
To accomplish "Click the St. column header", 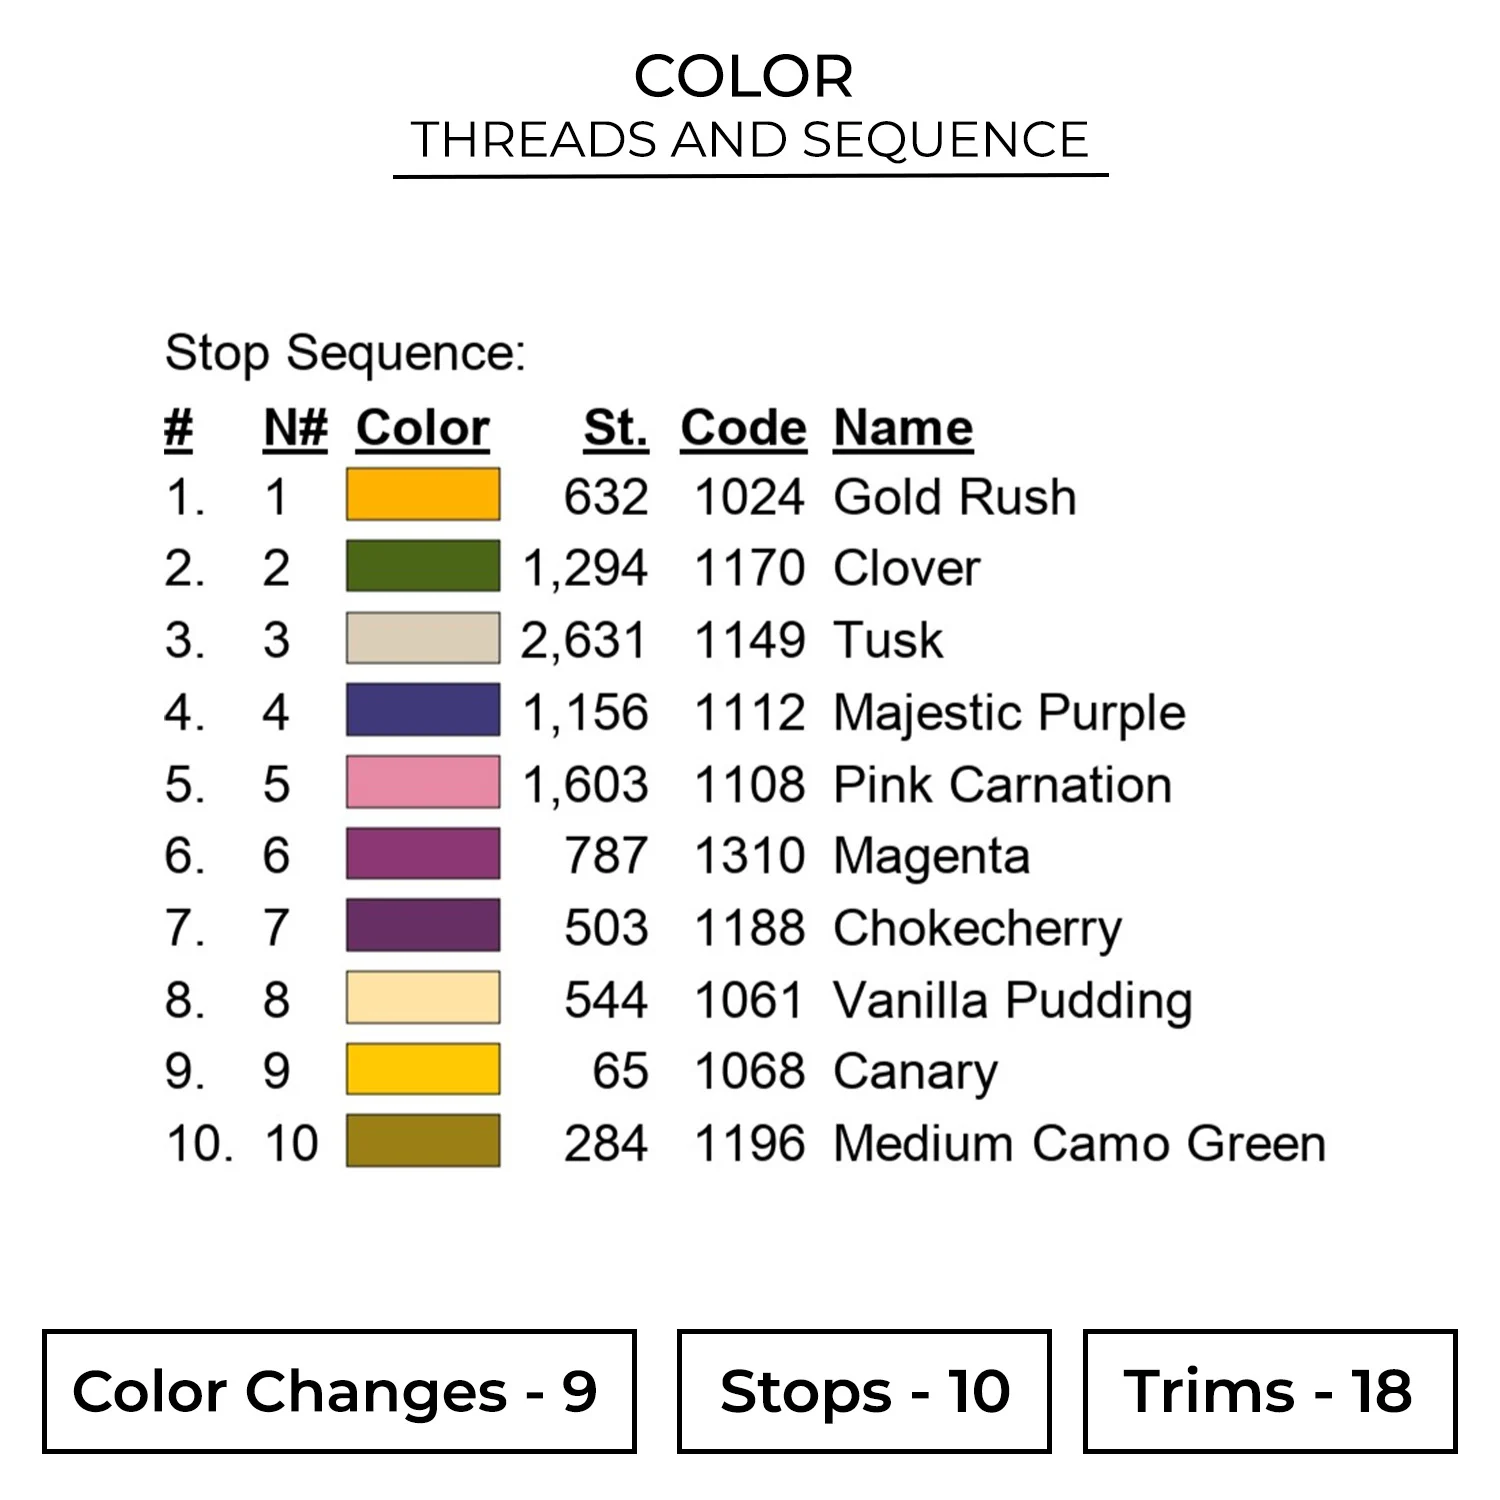I will pyautogui.click(x=616, y=429).
